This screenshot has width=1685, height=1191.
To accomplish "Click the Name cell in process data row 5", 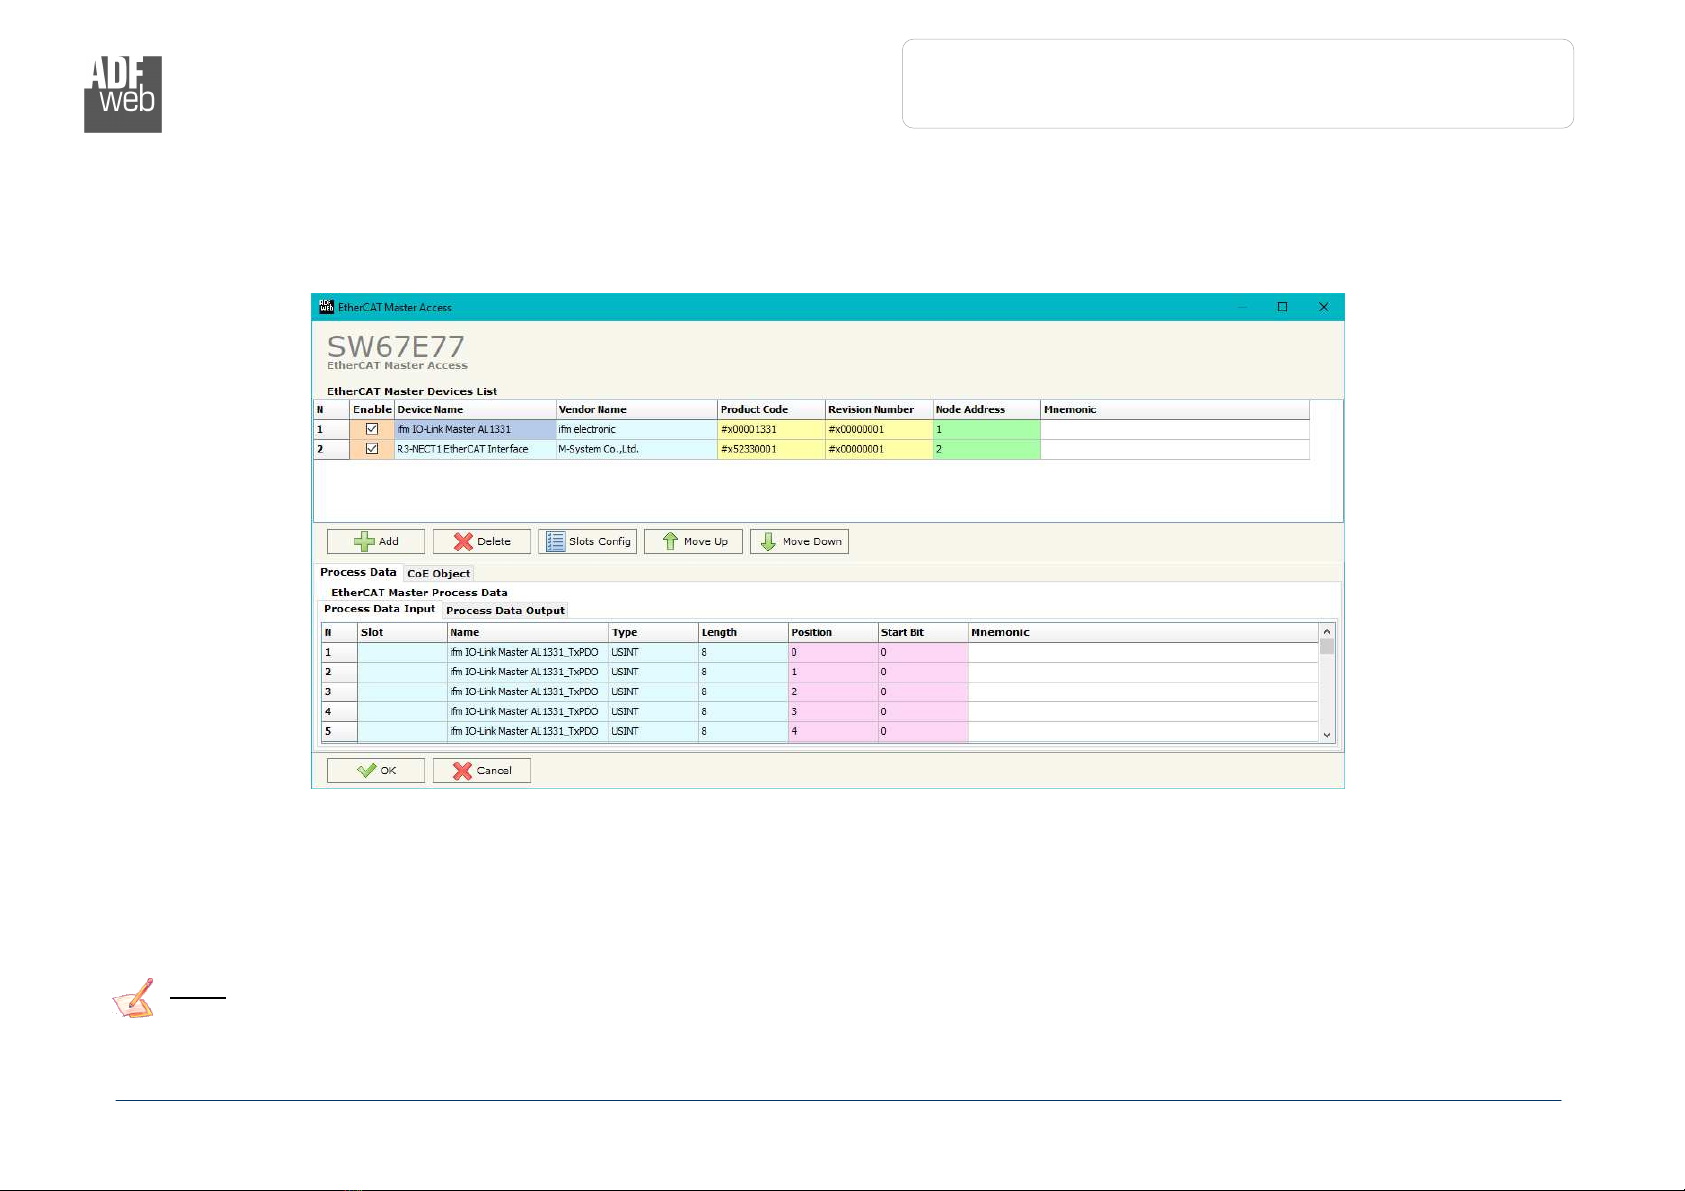I will pos(528,731).
